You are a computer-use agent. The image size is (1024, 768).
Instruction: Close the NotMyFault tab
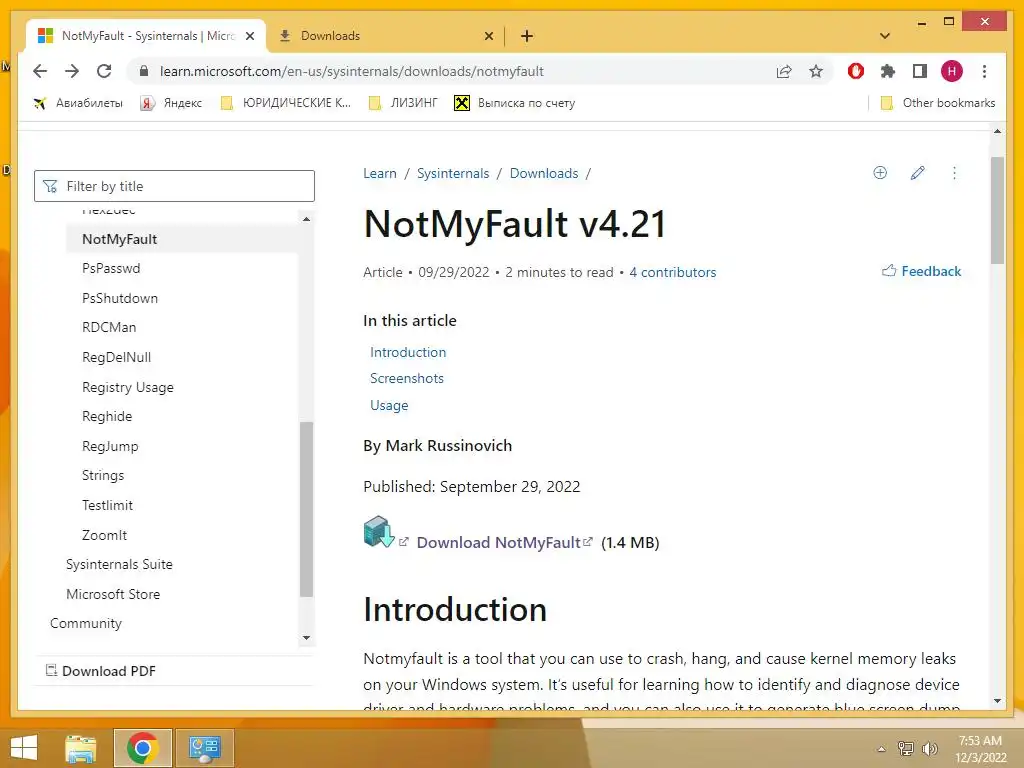(249, 36)
